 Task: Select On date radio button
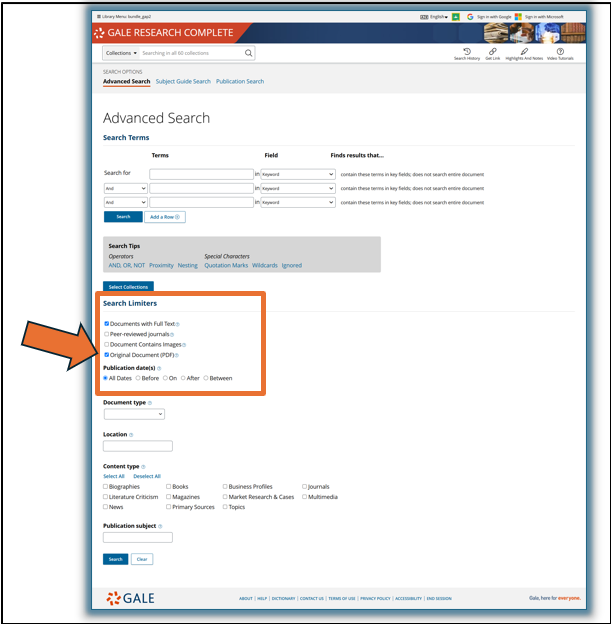[165, 378]
